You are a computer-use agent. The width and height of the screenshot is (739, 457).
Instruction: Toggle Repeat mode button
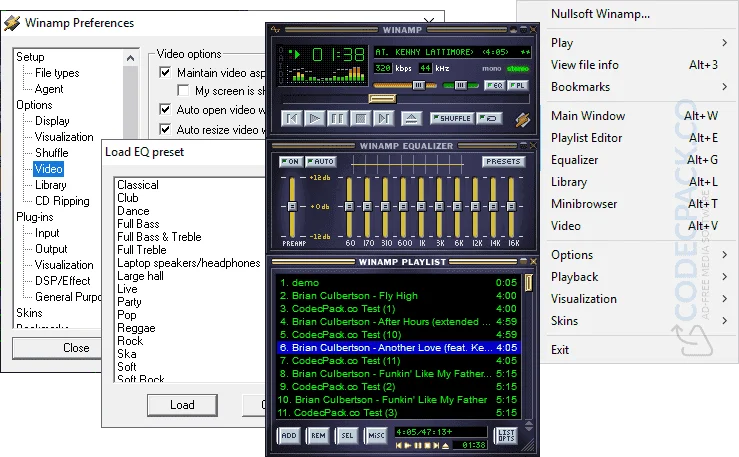point(490,118)
